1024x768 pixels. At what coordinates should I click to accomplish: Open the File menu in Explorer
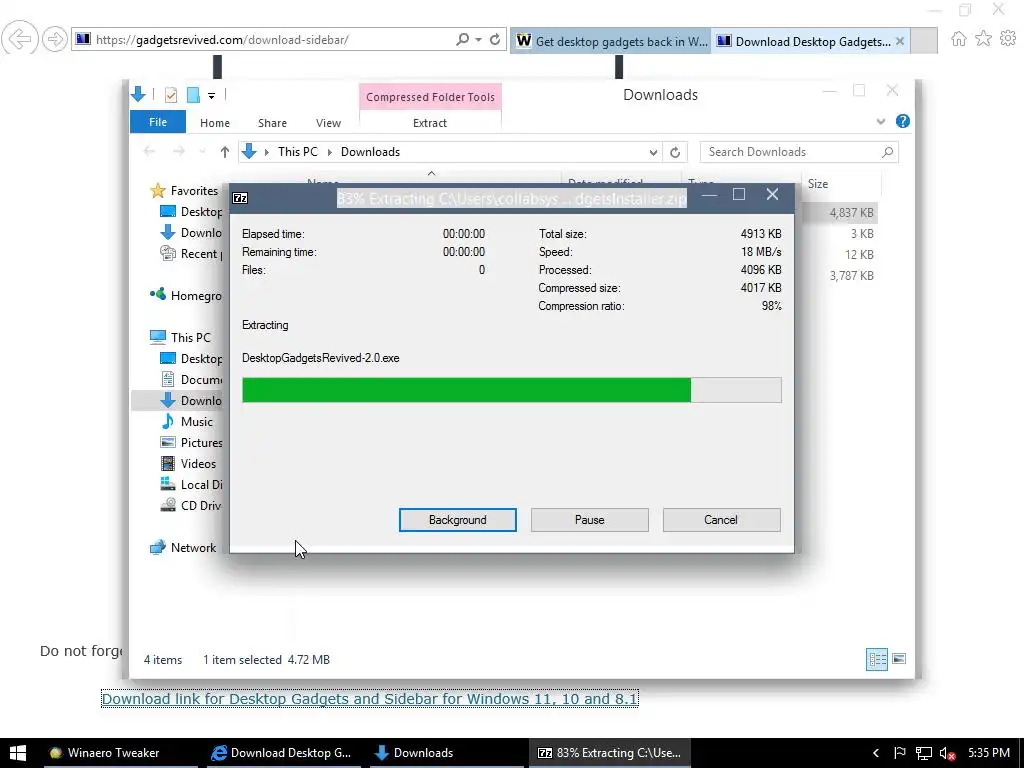pos(157,122)
